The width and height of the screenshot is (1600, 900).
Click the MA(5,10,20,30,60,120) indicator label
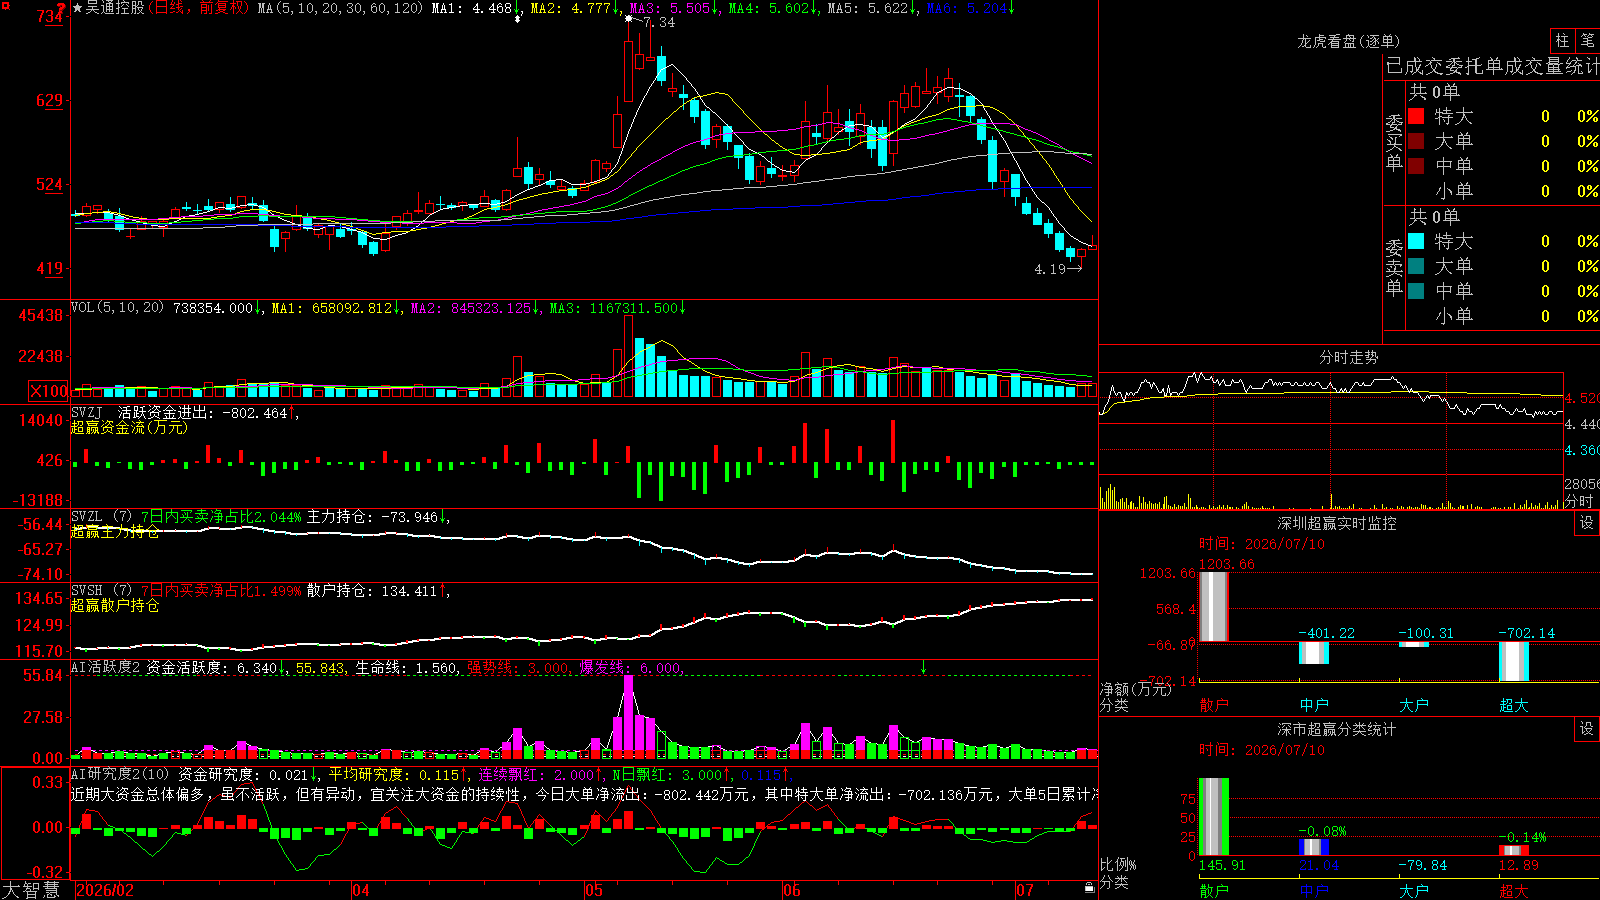[341, 8]
